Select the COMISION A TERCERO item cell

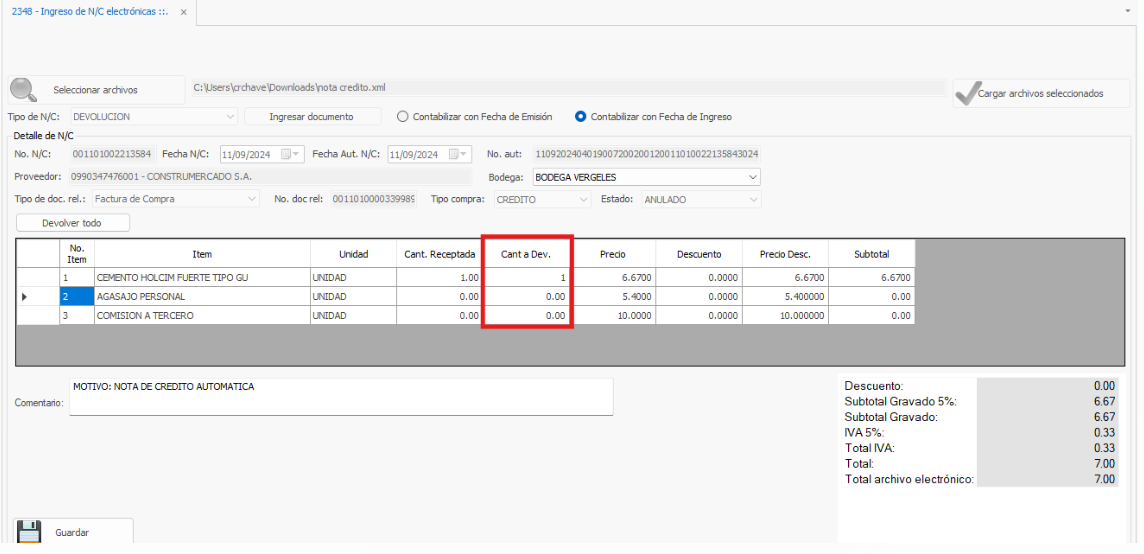point(201,316)
